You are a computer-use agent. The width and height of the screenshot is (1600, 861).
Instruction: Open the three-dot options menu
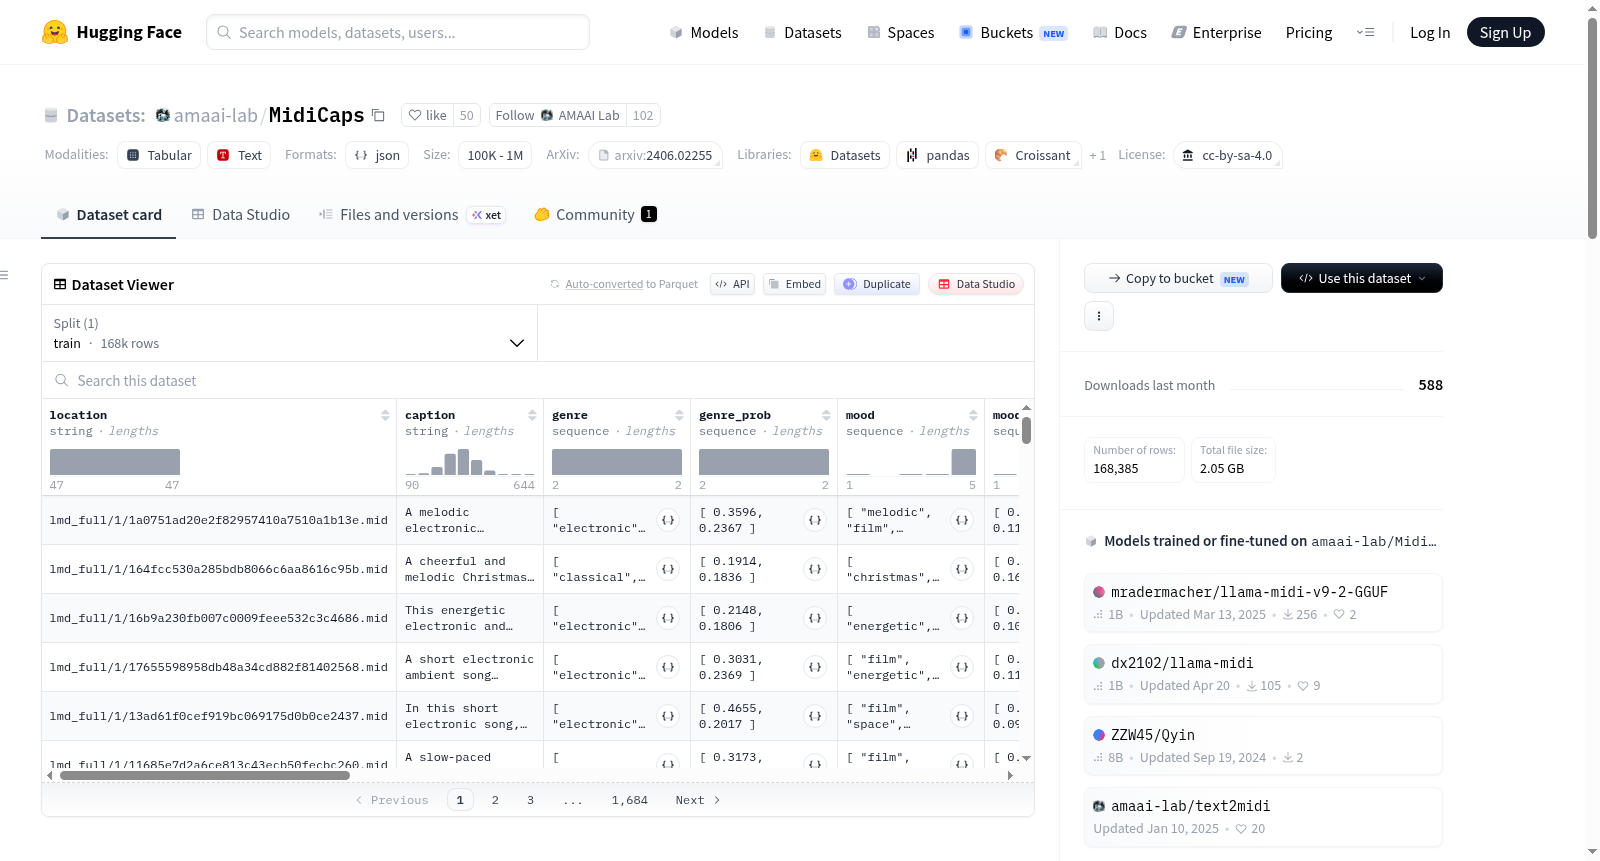tap(1099, 316)
